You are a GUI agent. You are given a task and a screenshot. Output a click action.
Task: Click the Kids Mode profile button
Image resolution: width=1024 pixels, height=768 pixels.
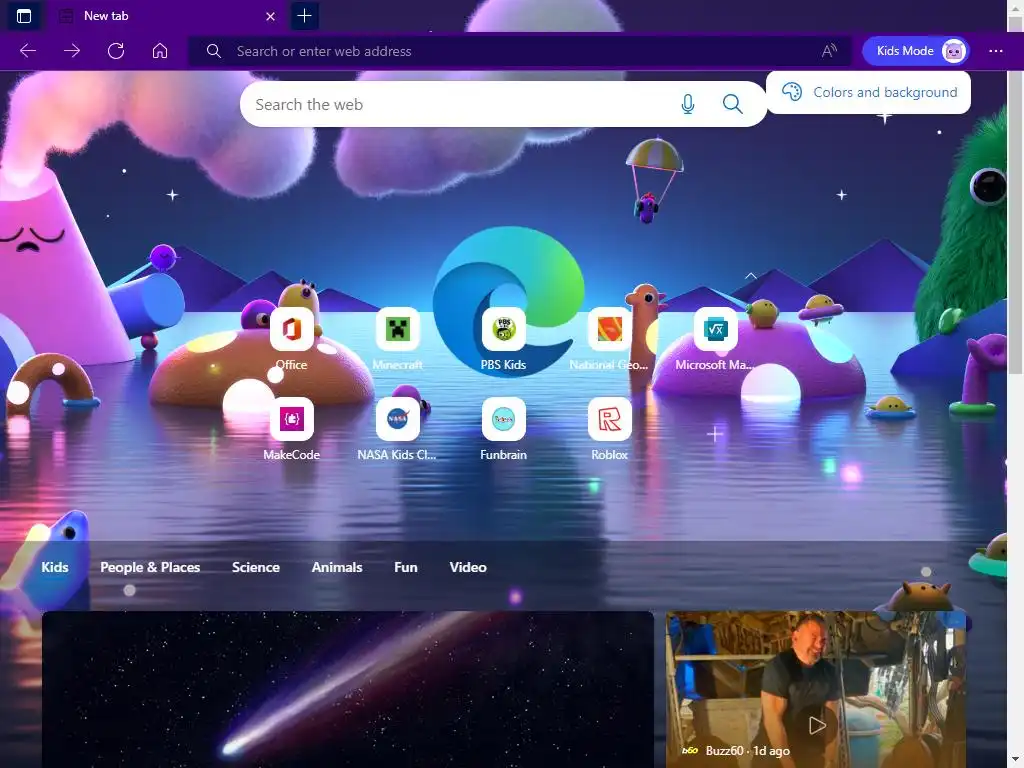pos(915,51)
